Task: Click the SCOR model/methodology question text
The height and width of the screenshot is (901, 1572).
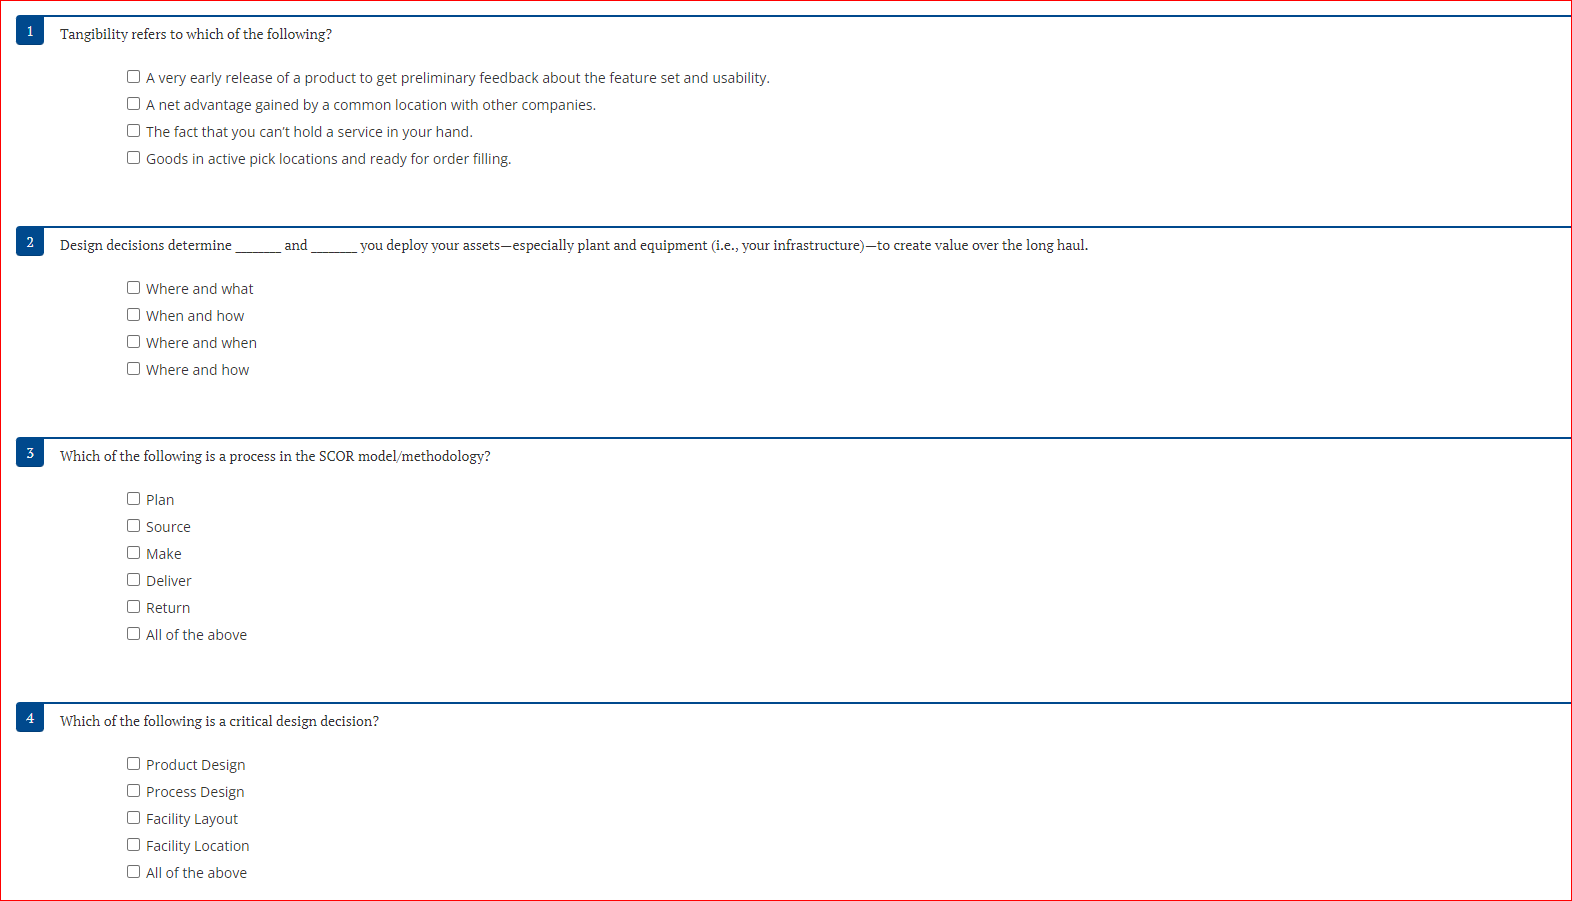Action: coord(275,456)
